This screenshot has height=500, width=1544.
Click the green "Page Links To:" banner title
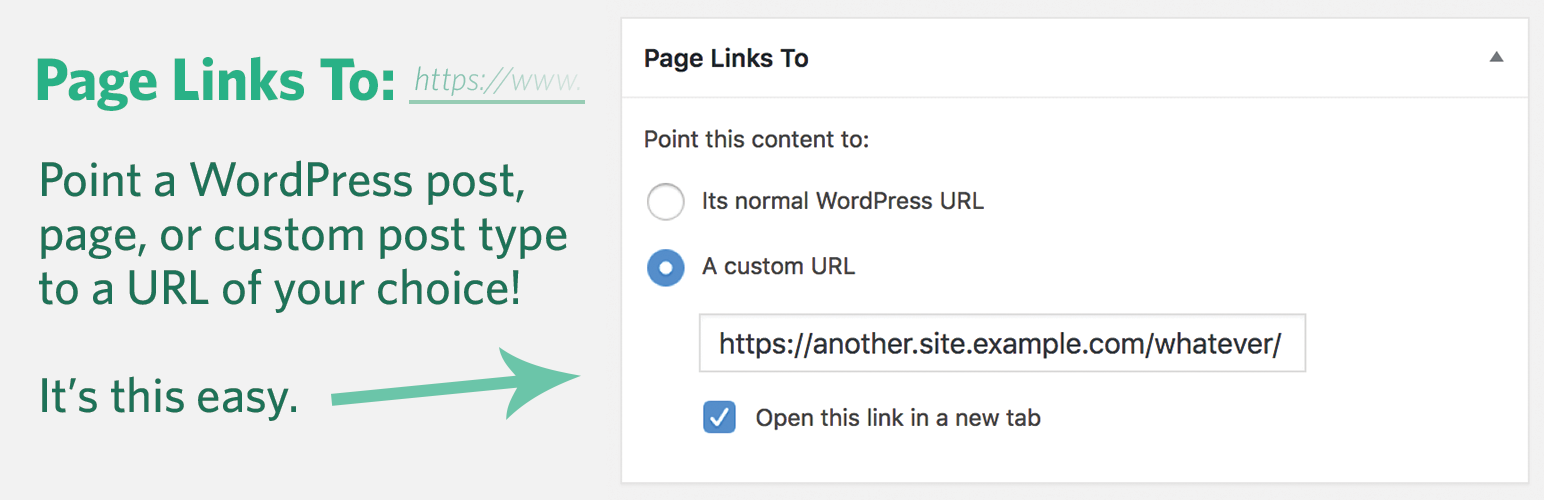point(216,80)
